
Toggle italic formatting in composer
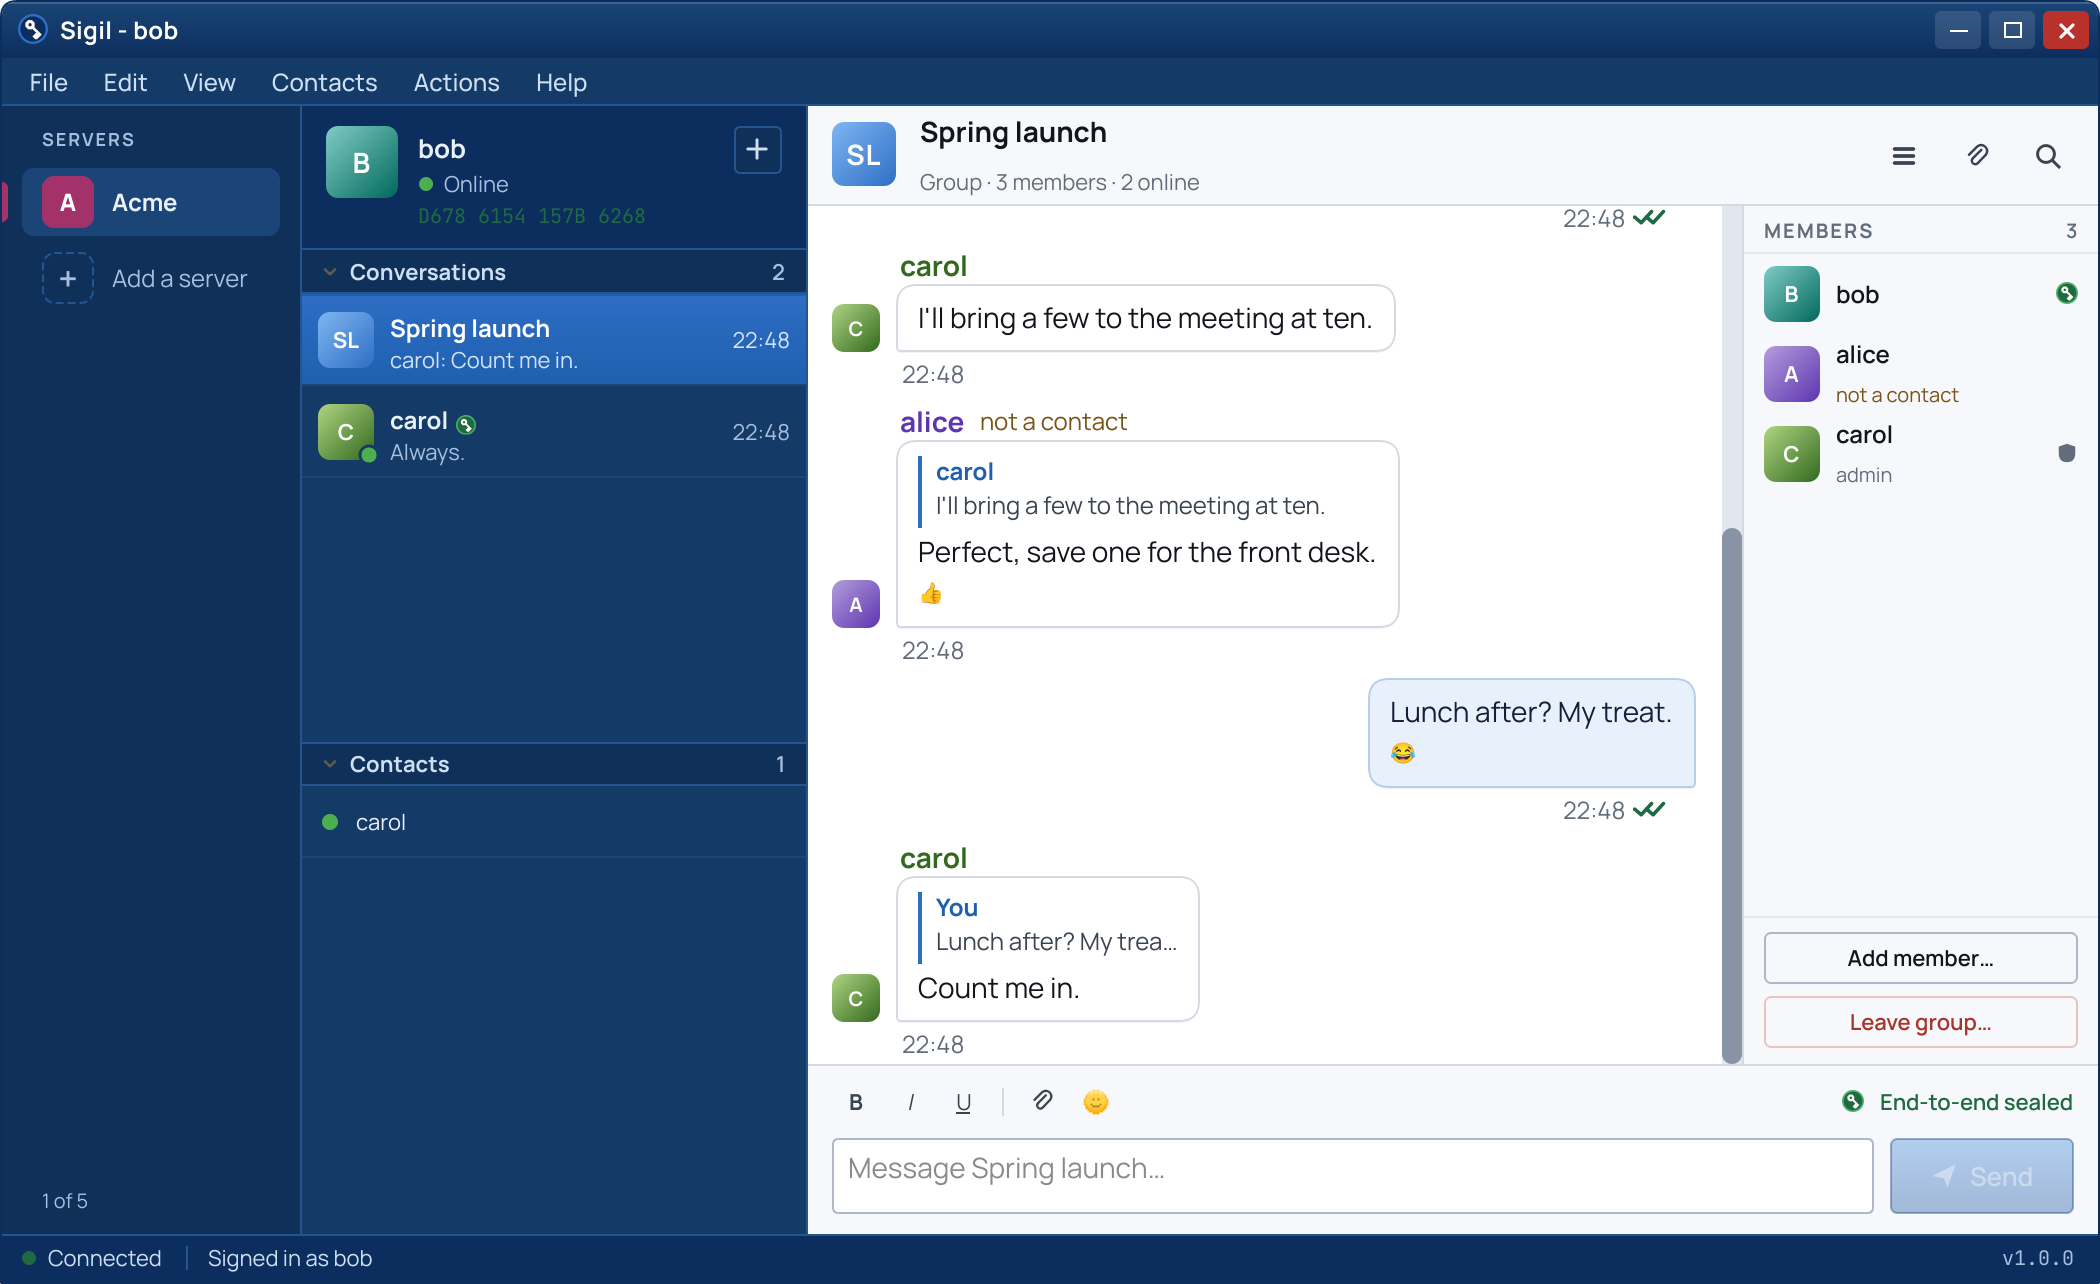[910, 1102]
